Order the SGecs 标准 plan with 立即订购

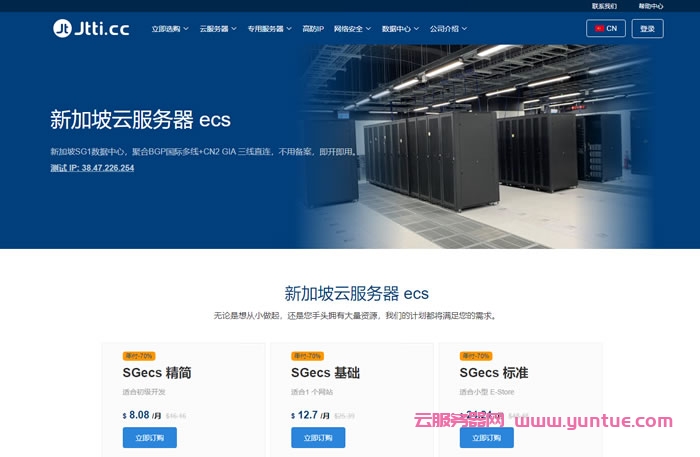coord(487,438)
